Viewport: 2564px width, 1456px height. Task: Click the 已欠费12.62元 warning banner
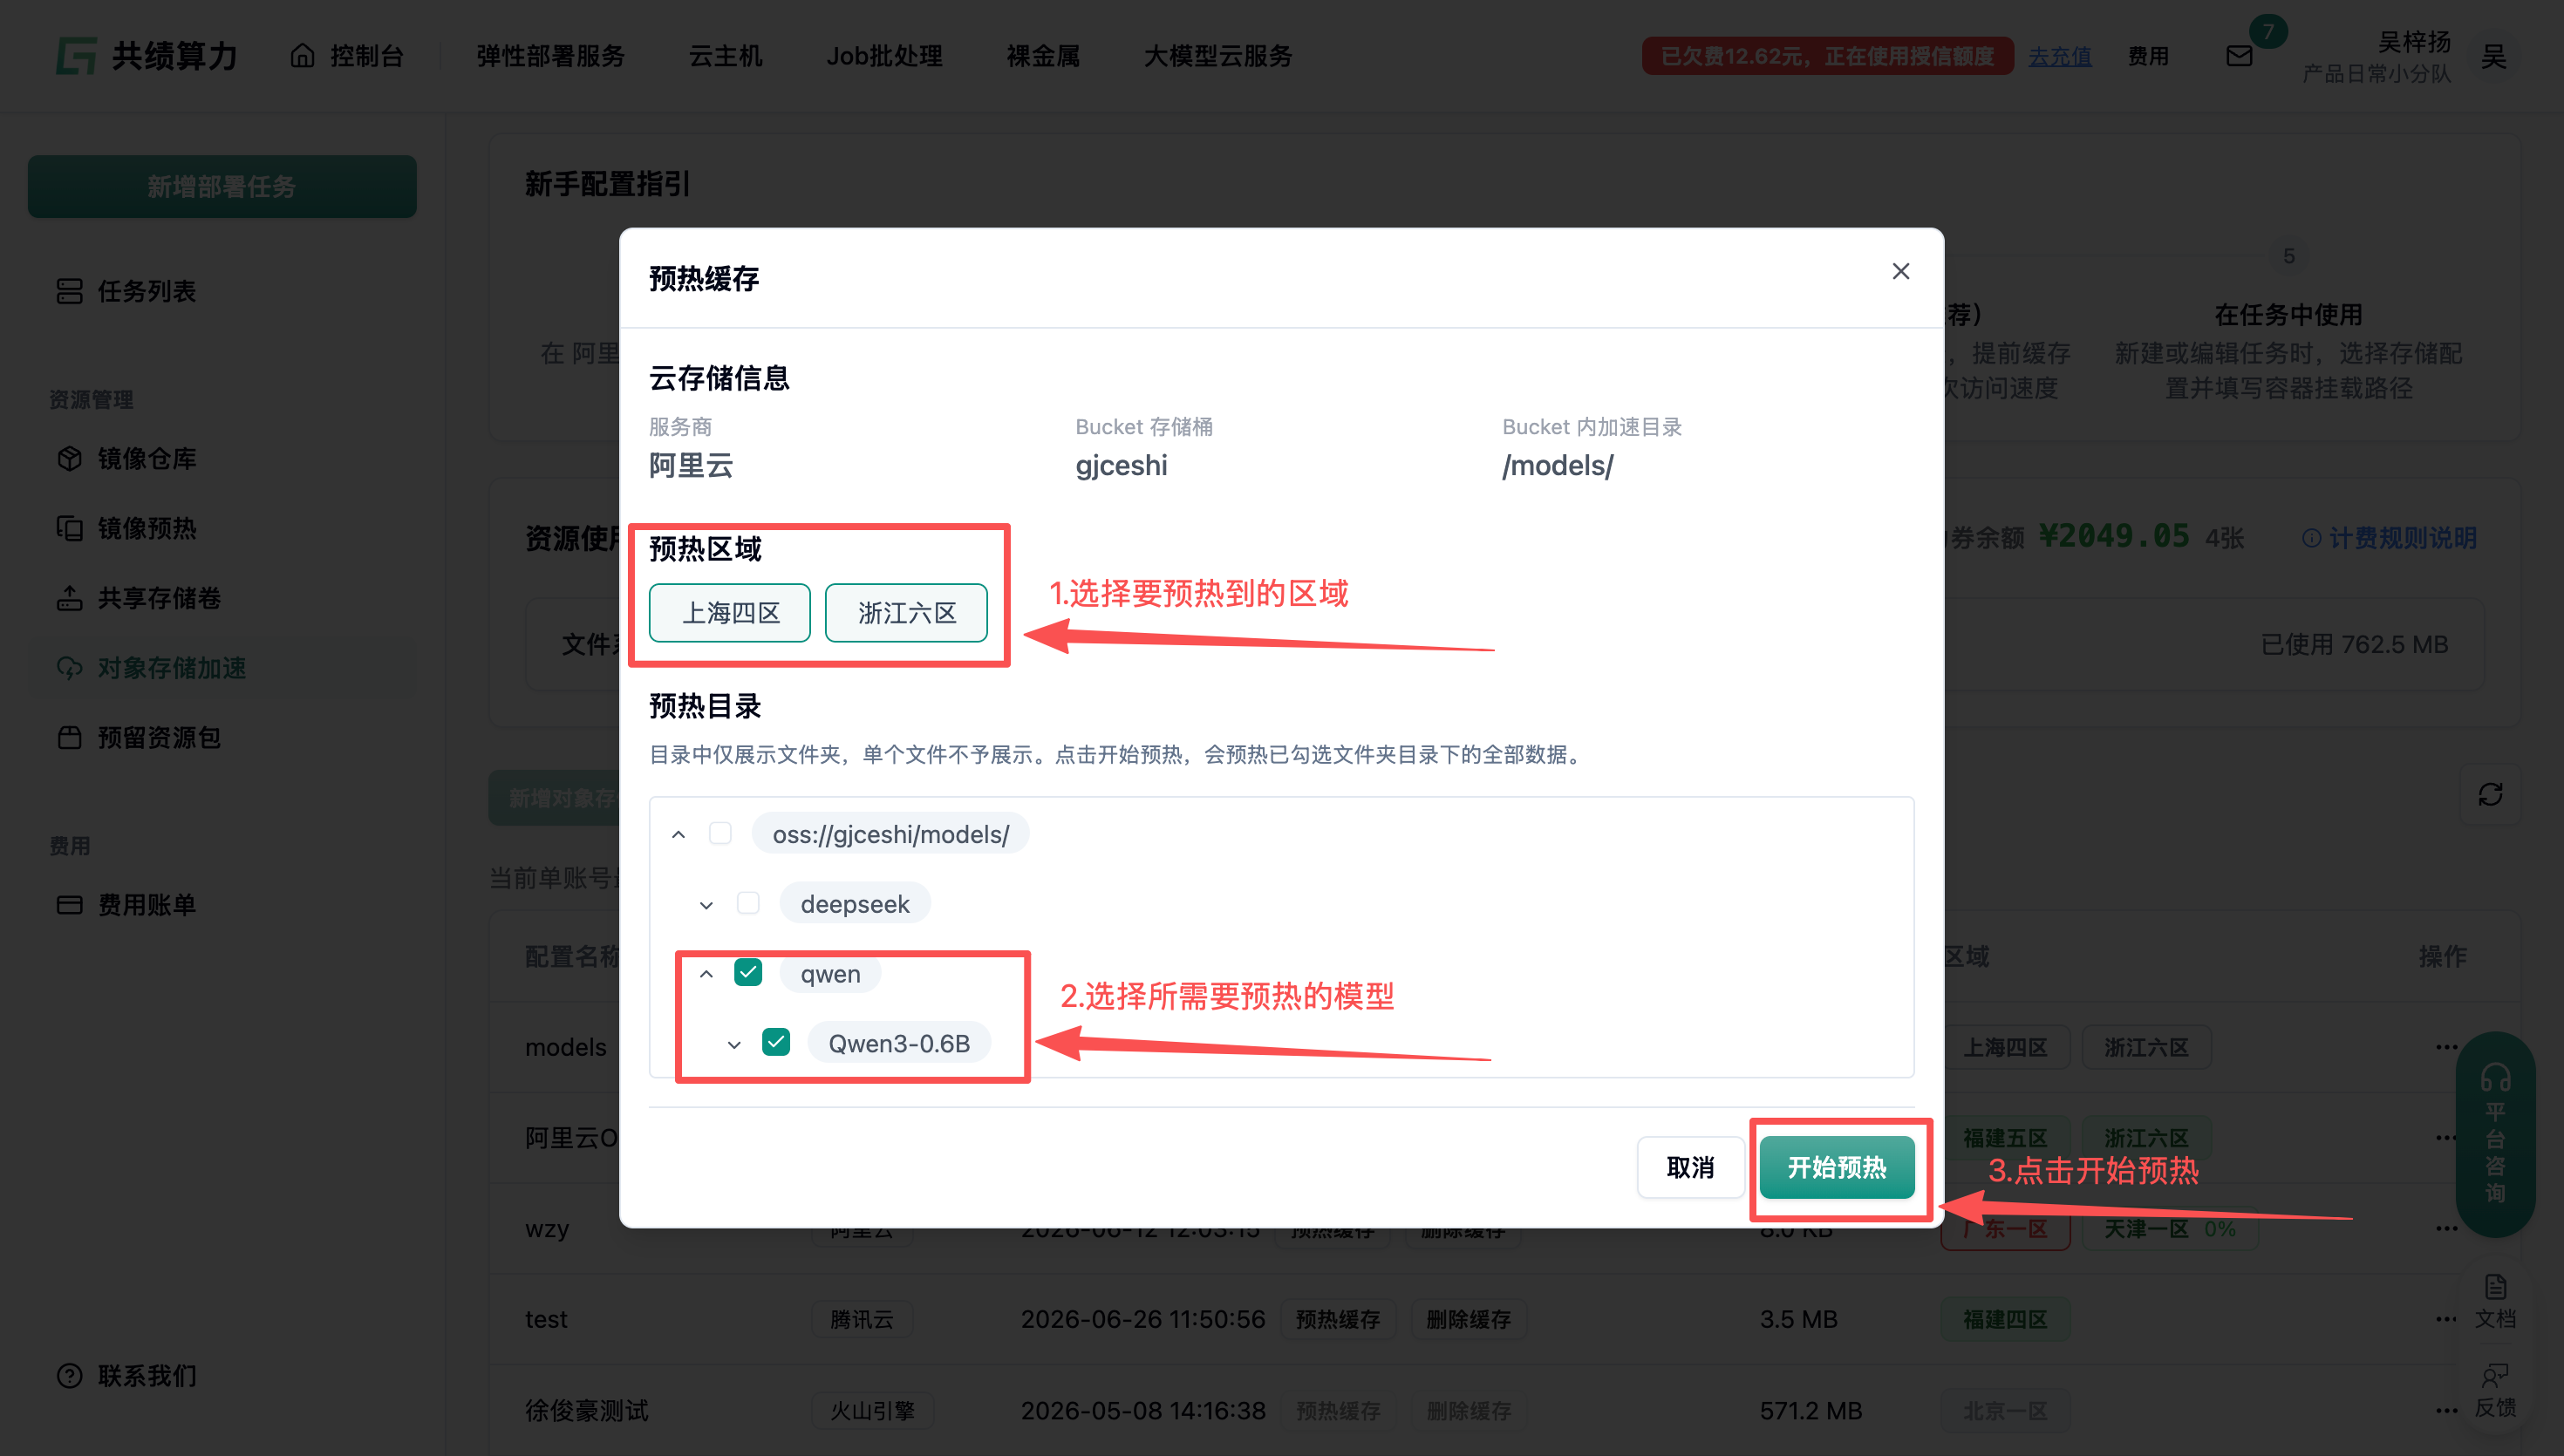1827,56
